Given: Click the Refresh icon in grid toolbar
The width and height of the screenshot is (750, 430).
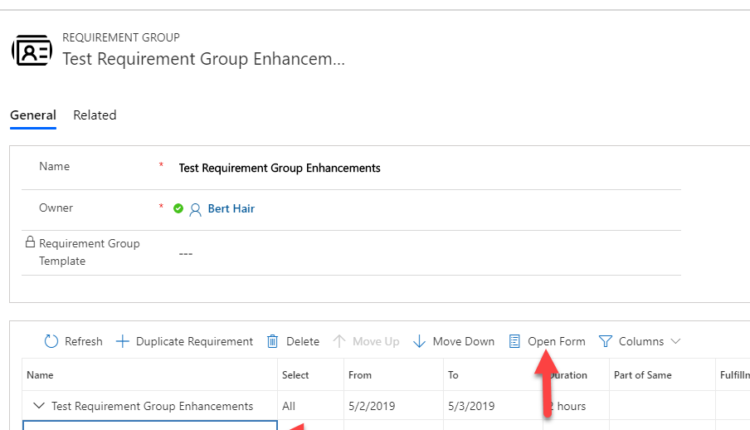Looking at the screenshot, I should pos(51,342).
